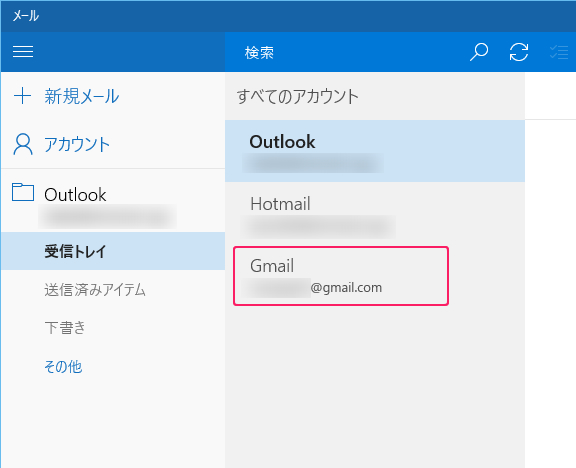
Task: Show more folders via その他
Action: [x=63, y=366]
